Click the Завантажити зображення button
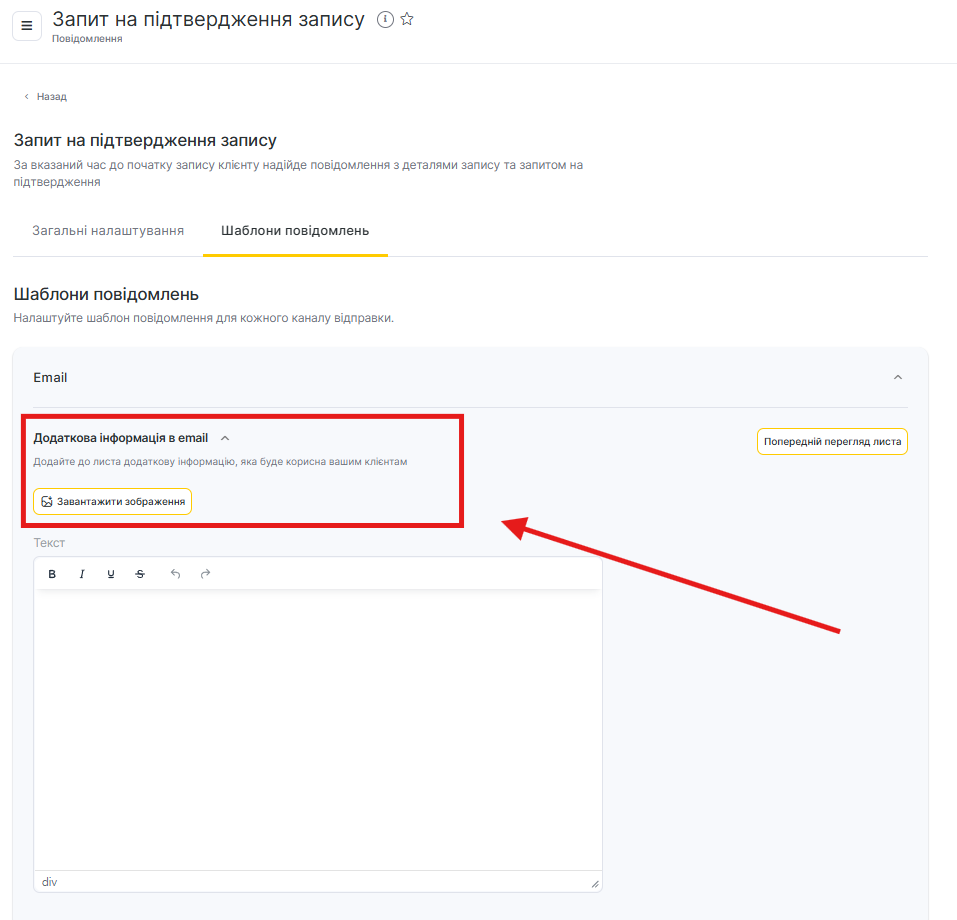 [x=112, y=501]
